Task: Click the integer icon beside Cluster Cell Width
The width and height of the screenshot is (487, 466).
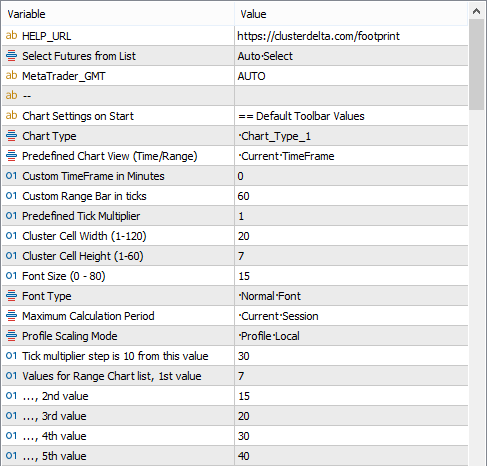Action: [x=11, y=235]
